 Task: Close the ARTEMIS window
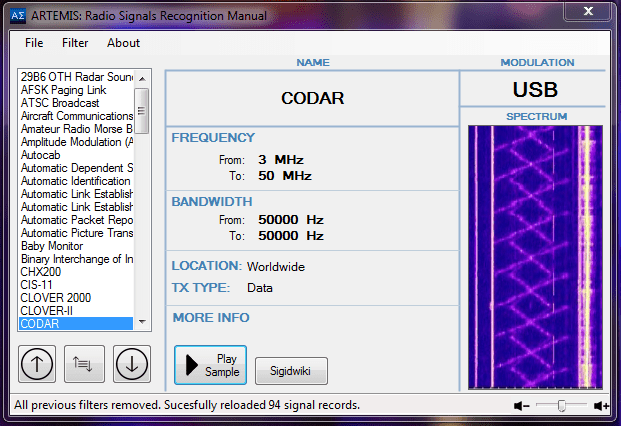pyautogui.click(x=588, y=11)
